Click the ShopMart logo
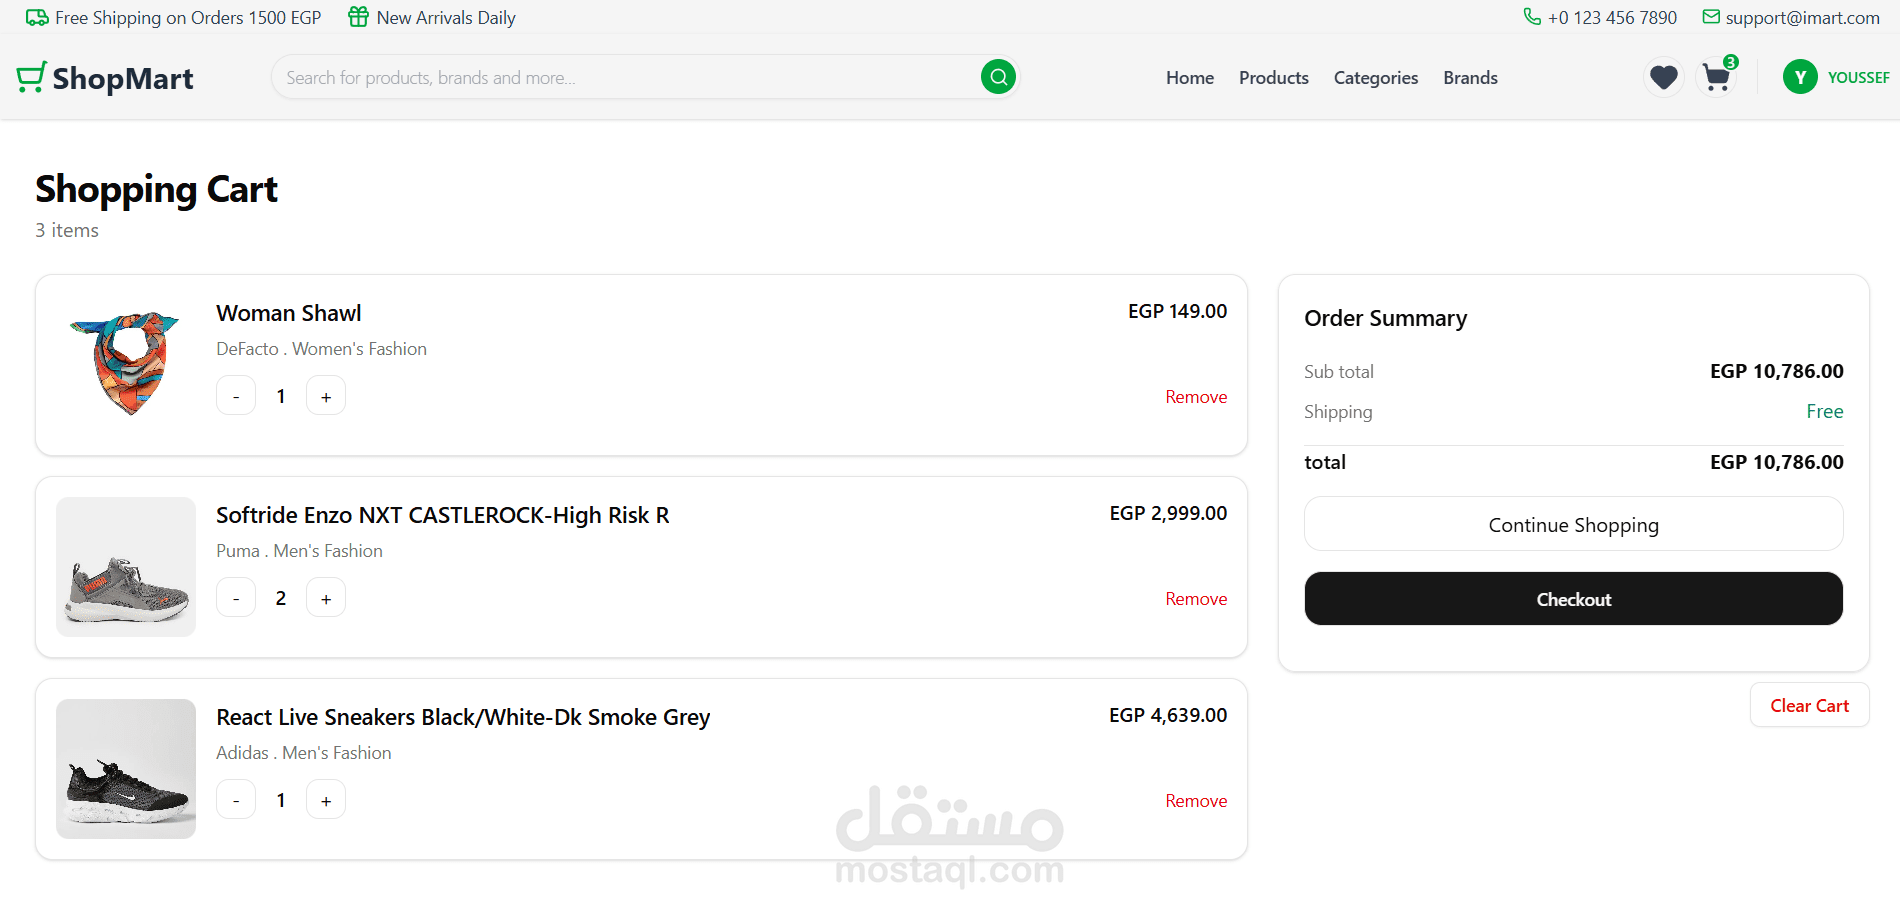1900x908 pixels. [105, 78]
